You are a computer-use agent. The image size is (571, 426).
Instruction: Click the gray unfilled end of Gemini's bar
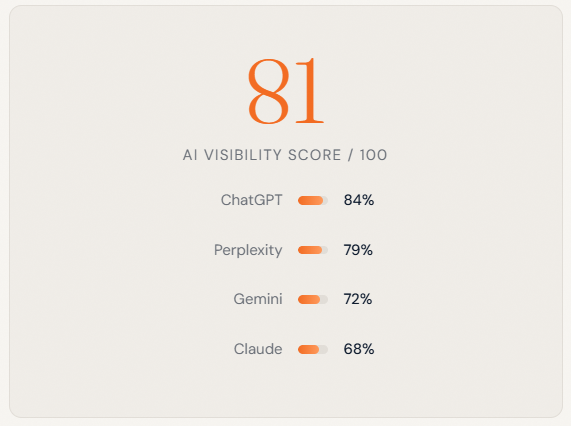324,300
